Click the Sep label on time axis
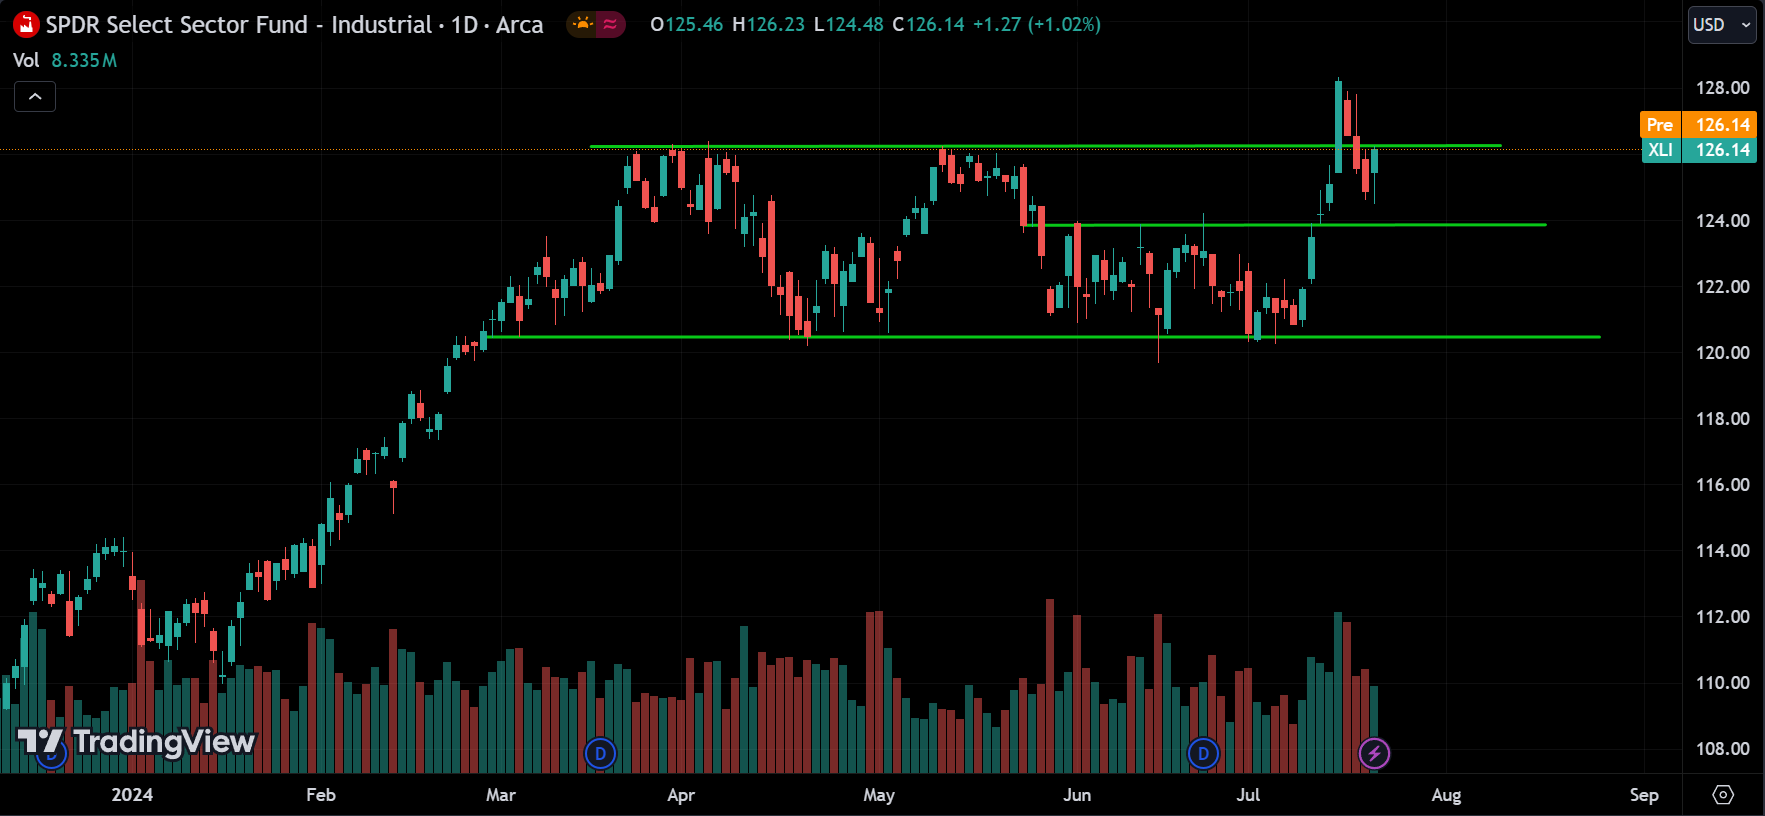The image size is (1765, 816). 1644,795
